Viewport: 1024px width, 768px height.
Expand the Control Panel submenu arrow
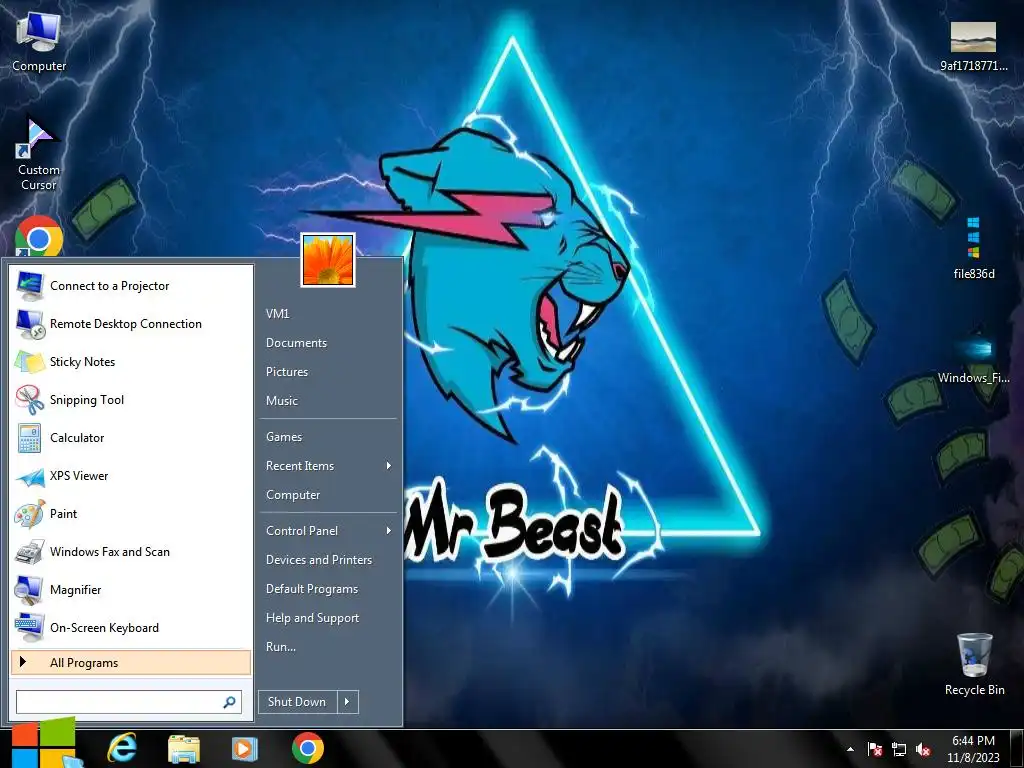389,530
